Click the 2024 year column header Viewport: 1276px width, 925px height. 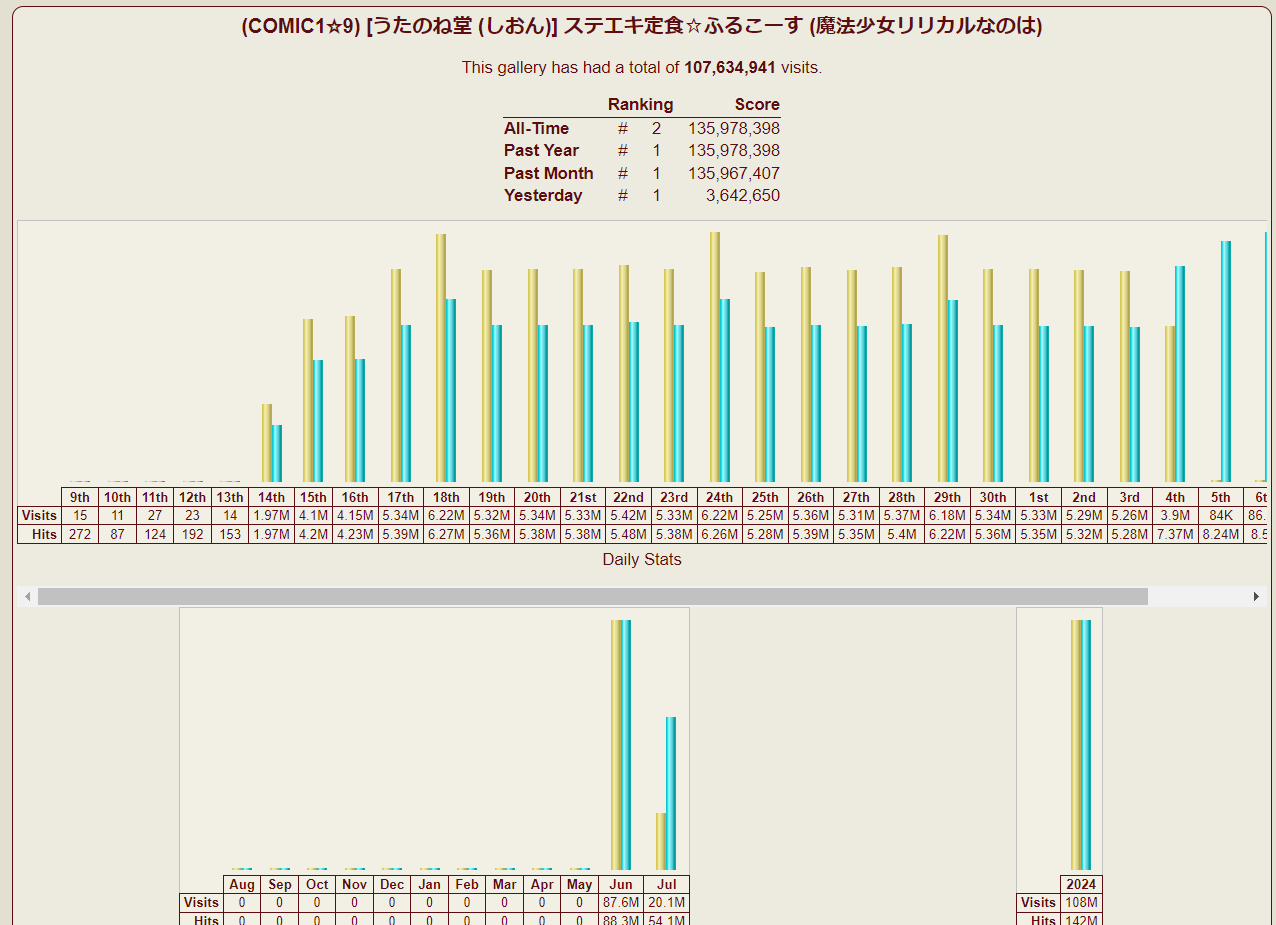click(x=1081, y=885)
